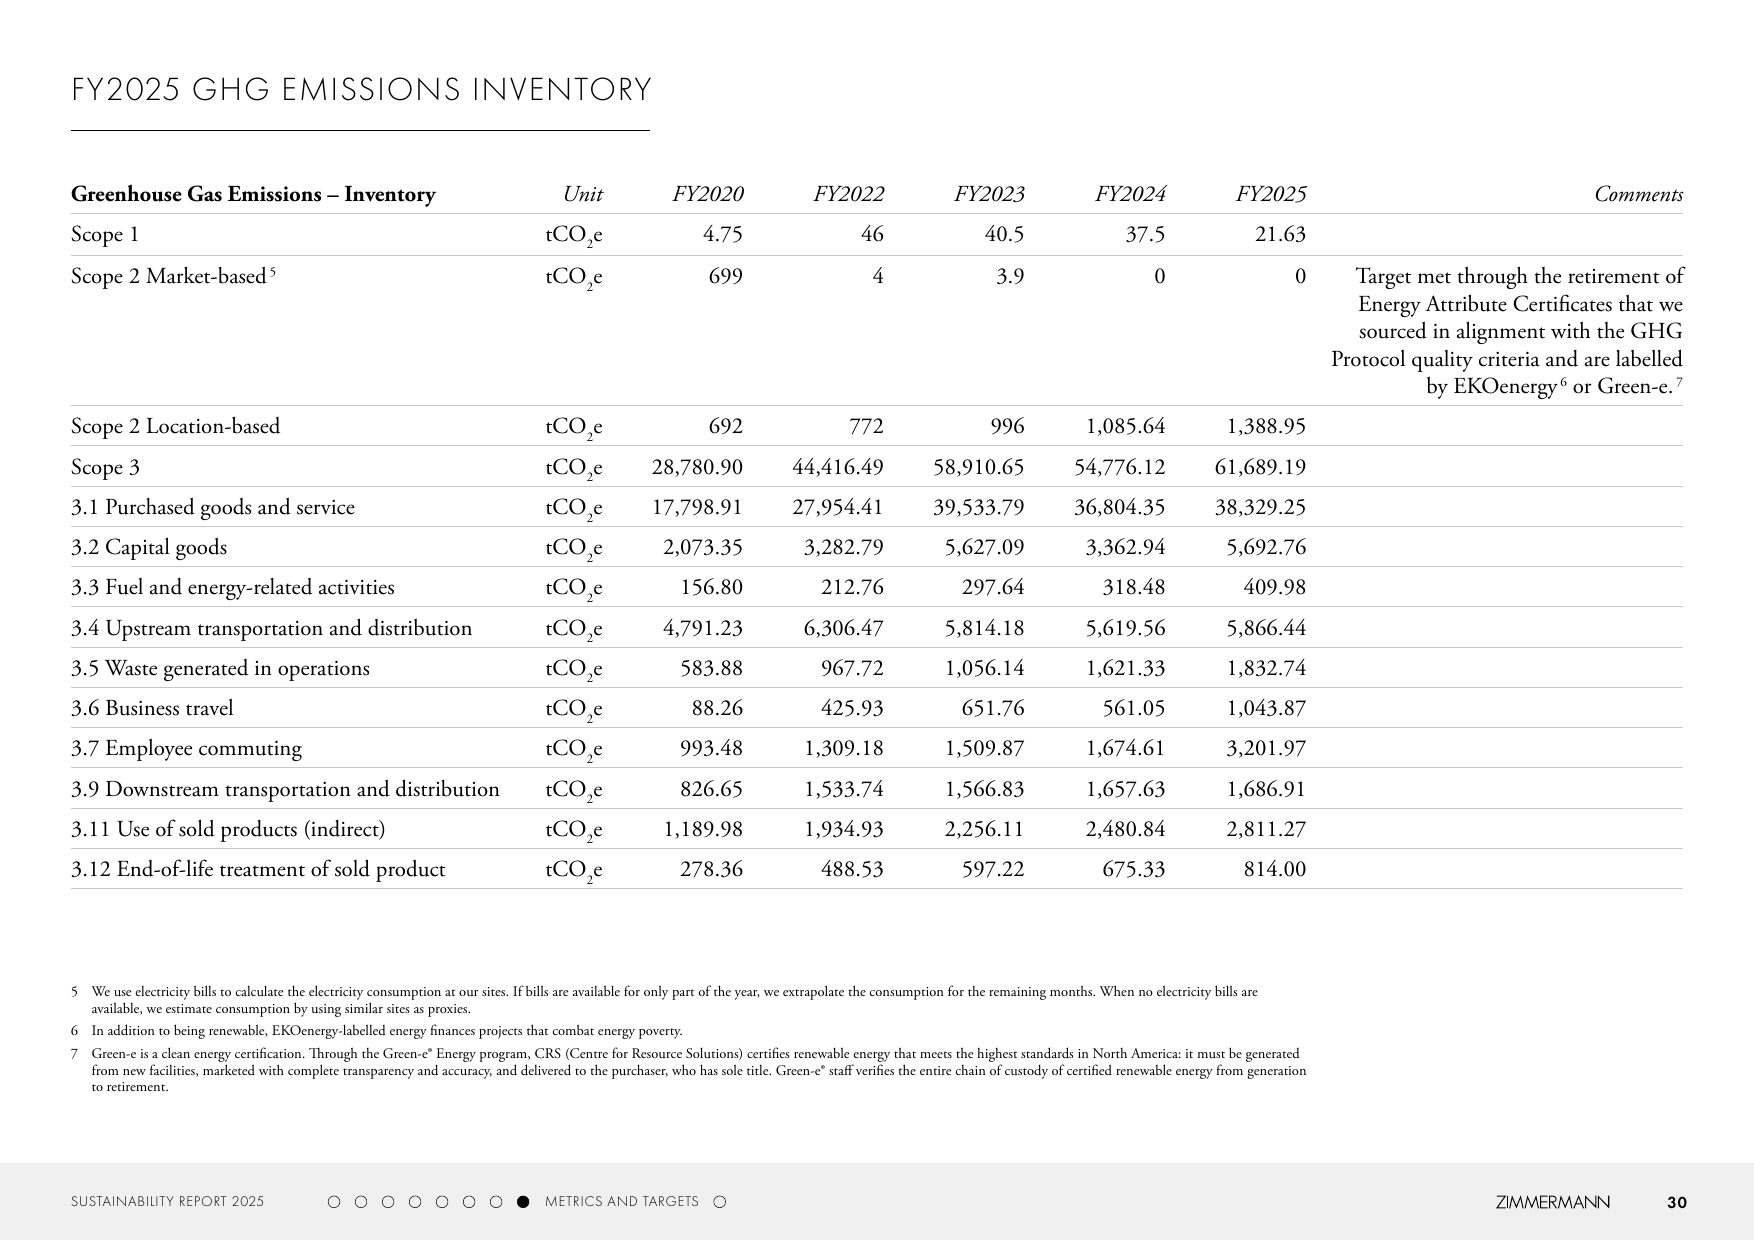This screenshot has height=1241, width=1754.
Task: Select 3.11 Use of sold products label
Action: pos(228,830)
